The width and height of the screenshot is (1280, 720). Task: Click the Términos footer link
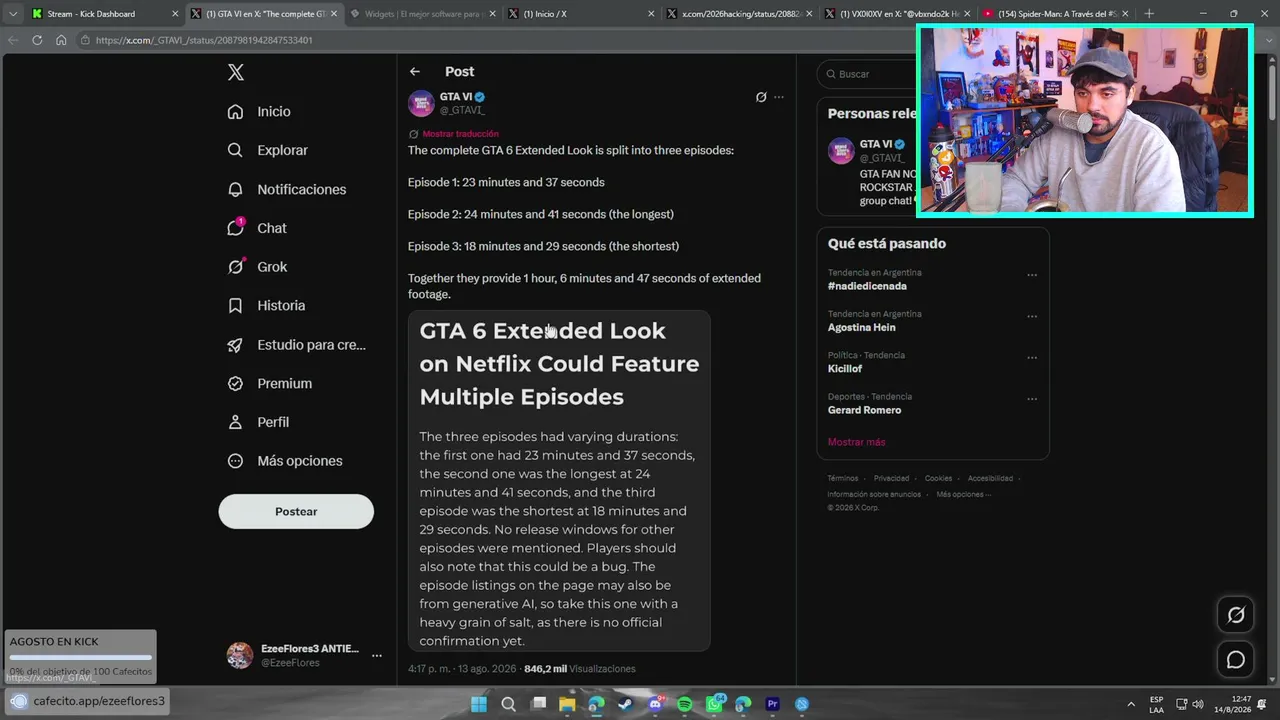point(843,478)
